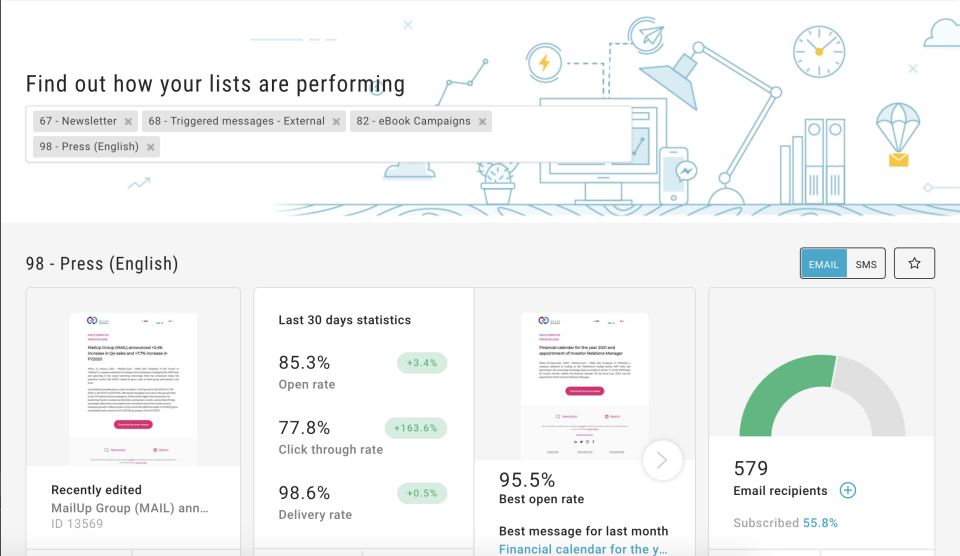The image size is (960, 556).
Task: Remove the 98 - Press (English) tag
Action: [x=150, y=147]
